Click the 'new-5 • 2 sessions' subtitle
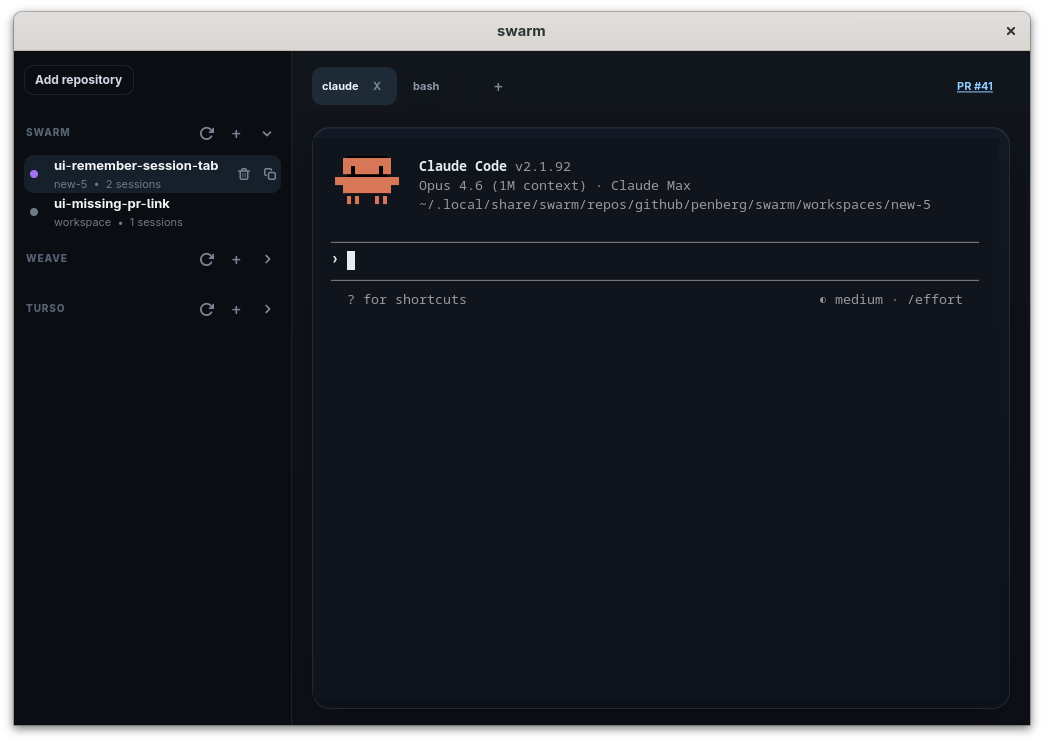 [x=107, y=185]
